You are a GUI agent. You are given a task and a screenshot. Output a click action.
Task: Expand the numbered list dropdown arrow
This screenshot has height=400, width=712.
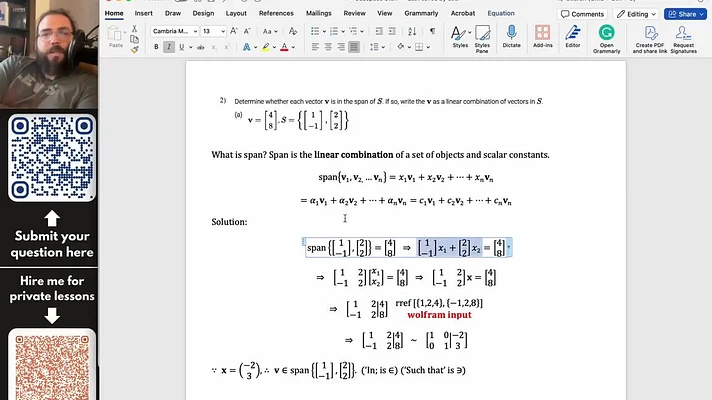coord(343,32)
